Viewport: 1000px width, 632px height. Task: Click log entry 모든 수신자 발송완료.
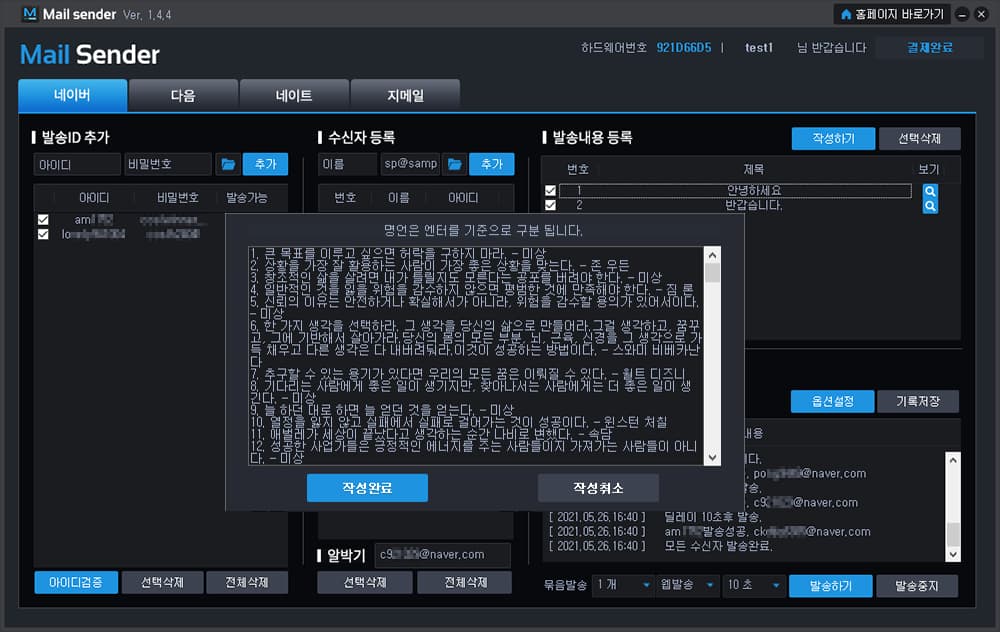click(x=718, y=546)
